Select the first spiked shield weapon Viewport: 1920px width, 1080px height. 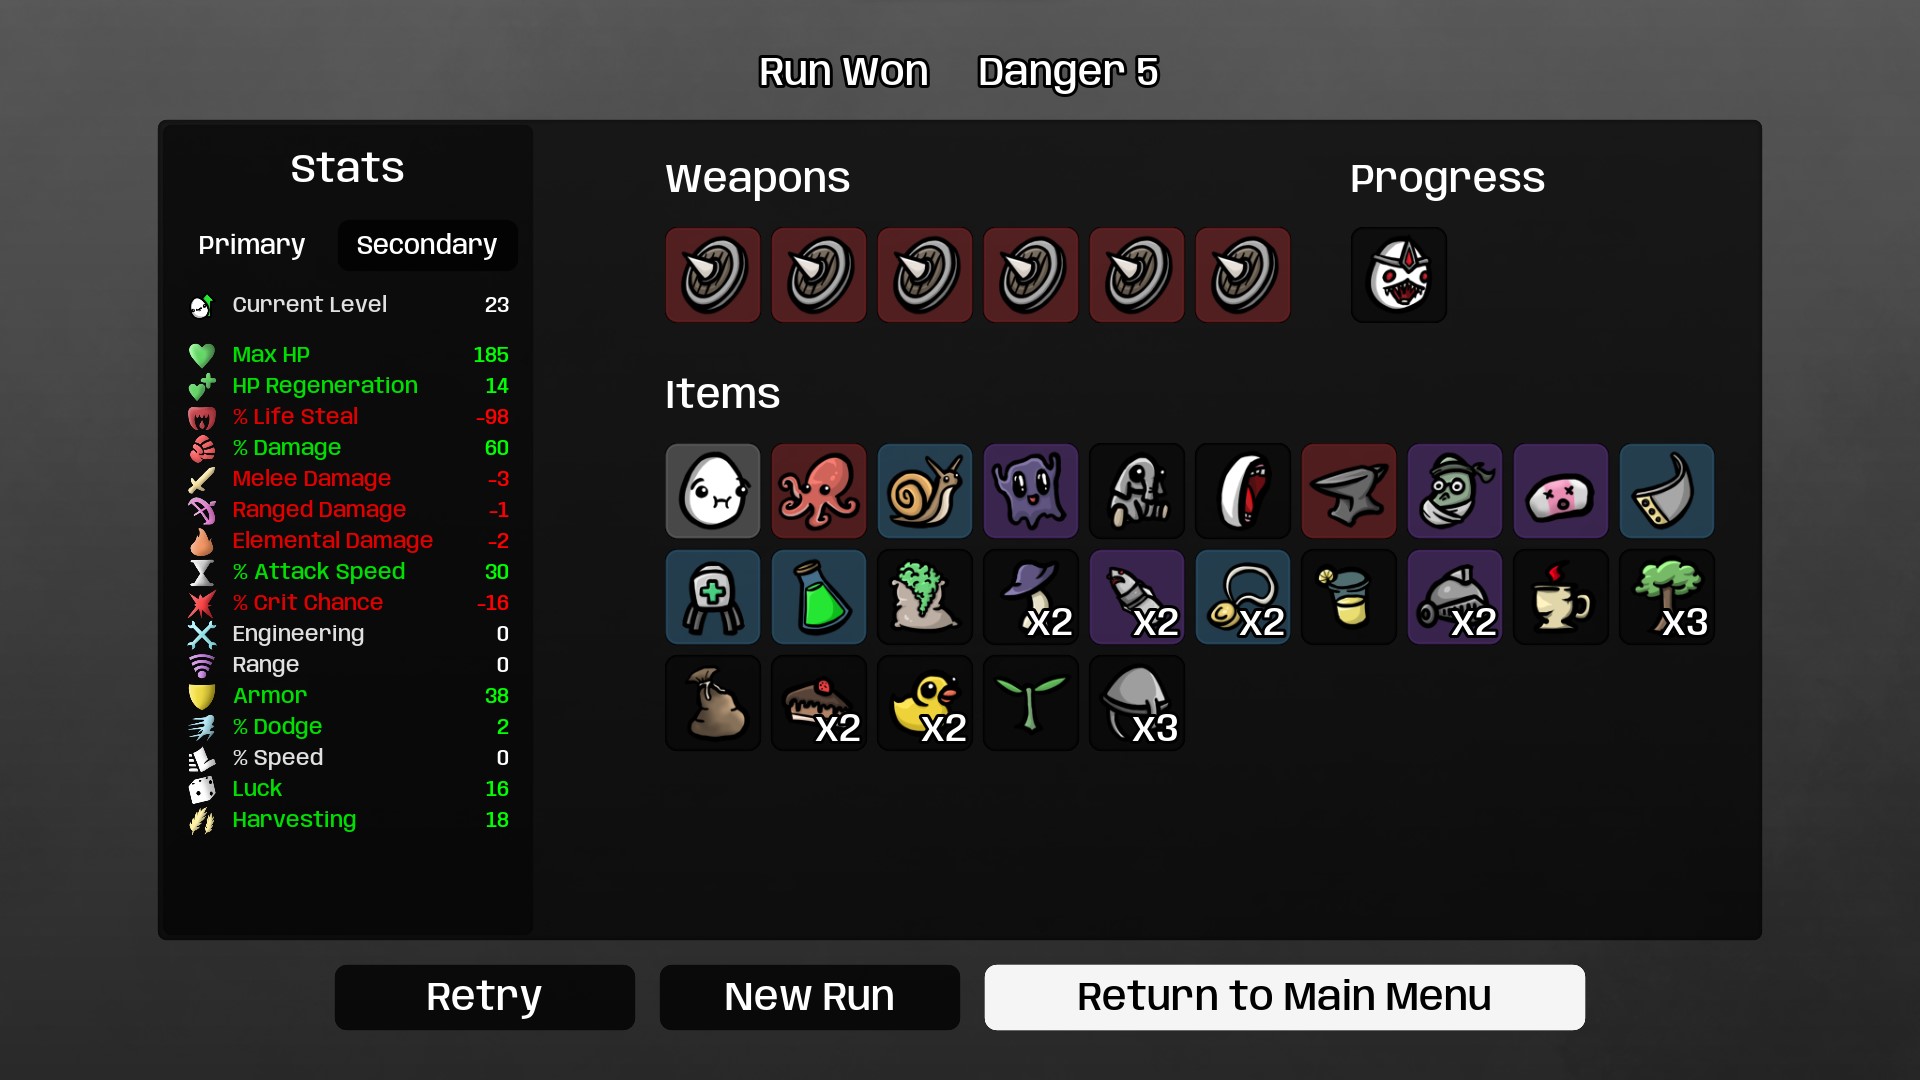click(x=713, y=275)
